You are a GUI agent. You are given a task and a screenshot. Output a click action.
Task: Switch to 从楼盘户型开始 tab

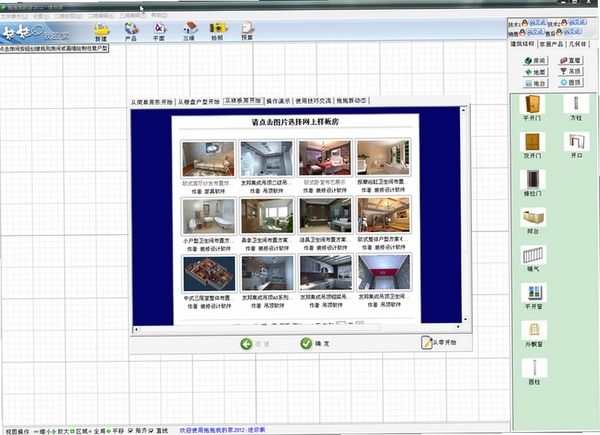pyautogui.click(x=199, y=102)
